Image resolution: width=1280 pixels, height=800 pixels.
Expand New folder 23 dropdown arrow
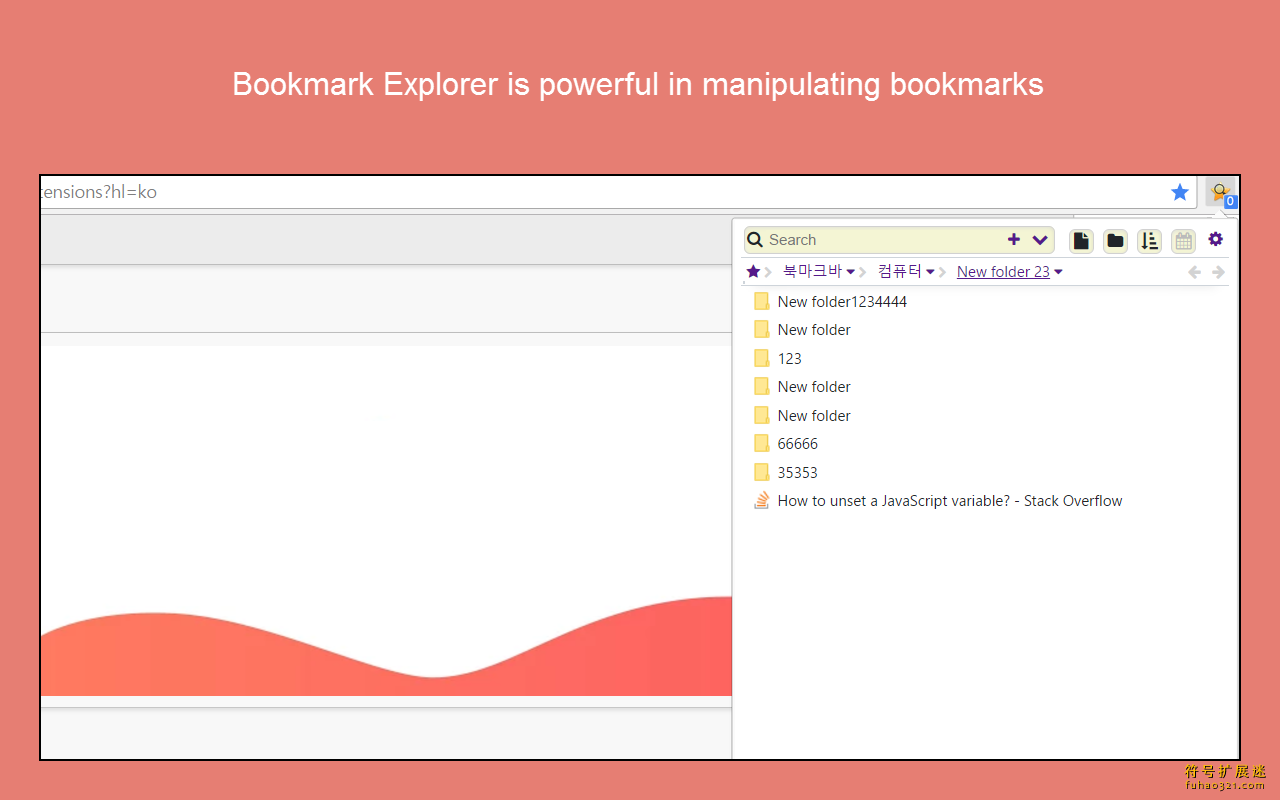1059,272
